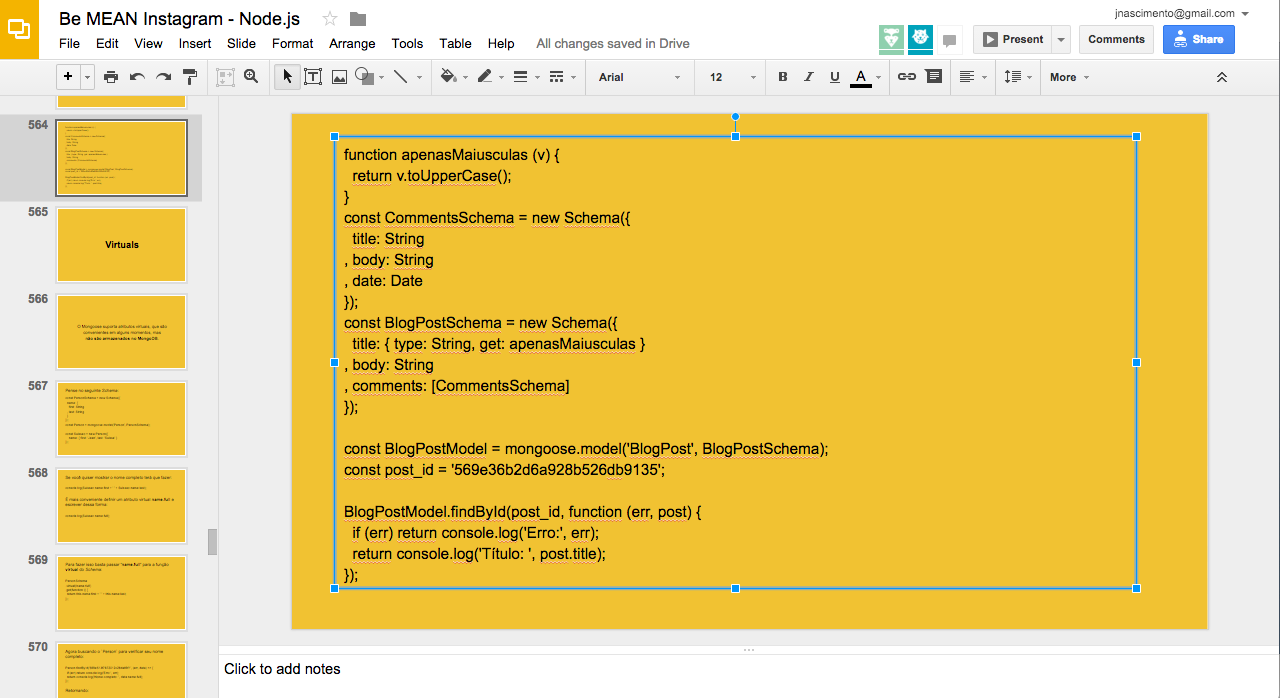
Task: Open the File menu
Action: 70,43
